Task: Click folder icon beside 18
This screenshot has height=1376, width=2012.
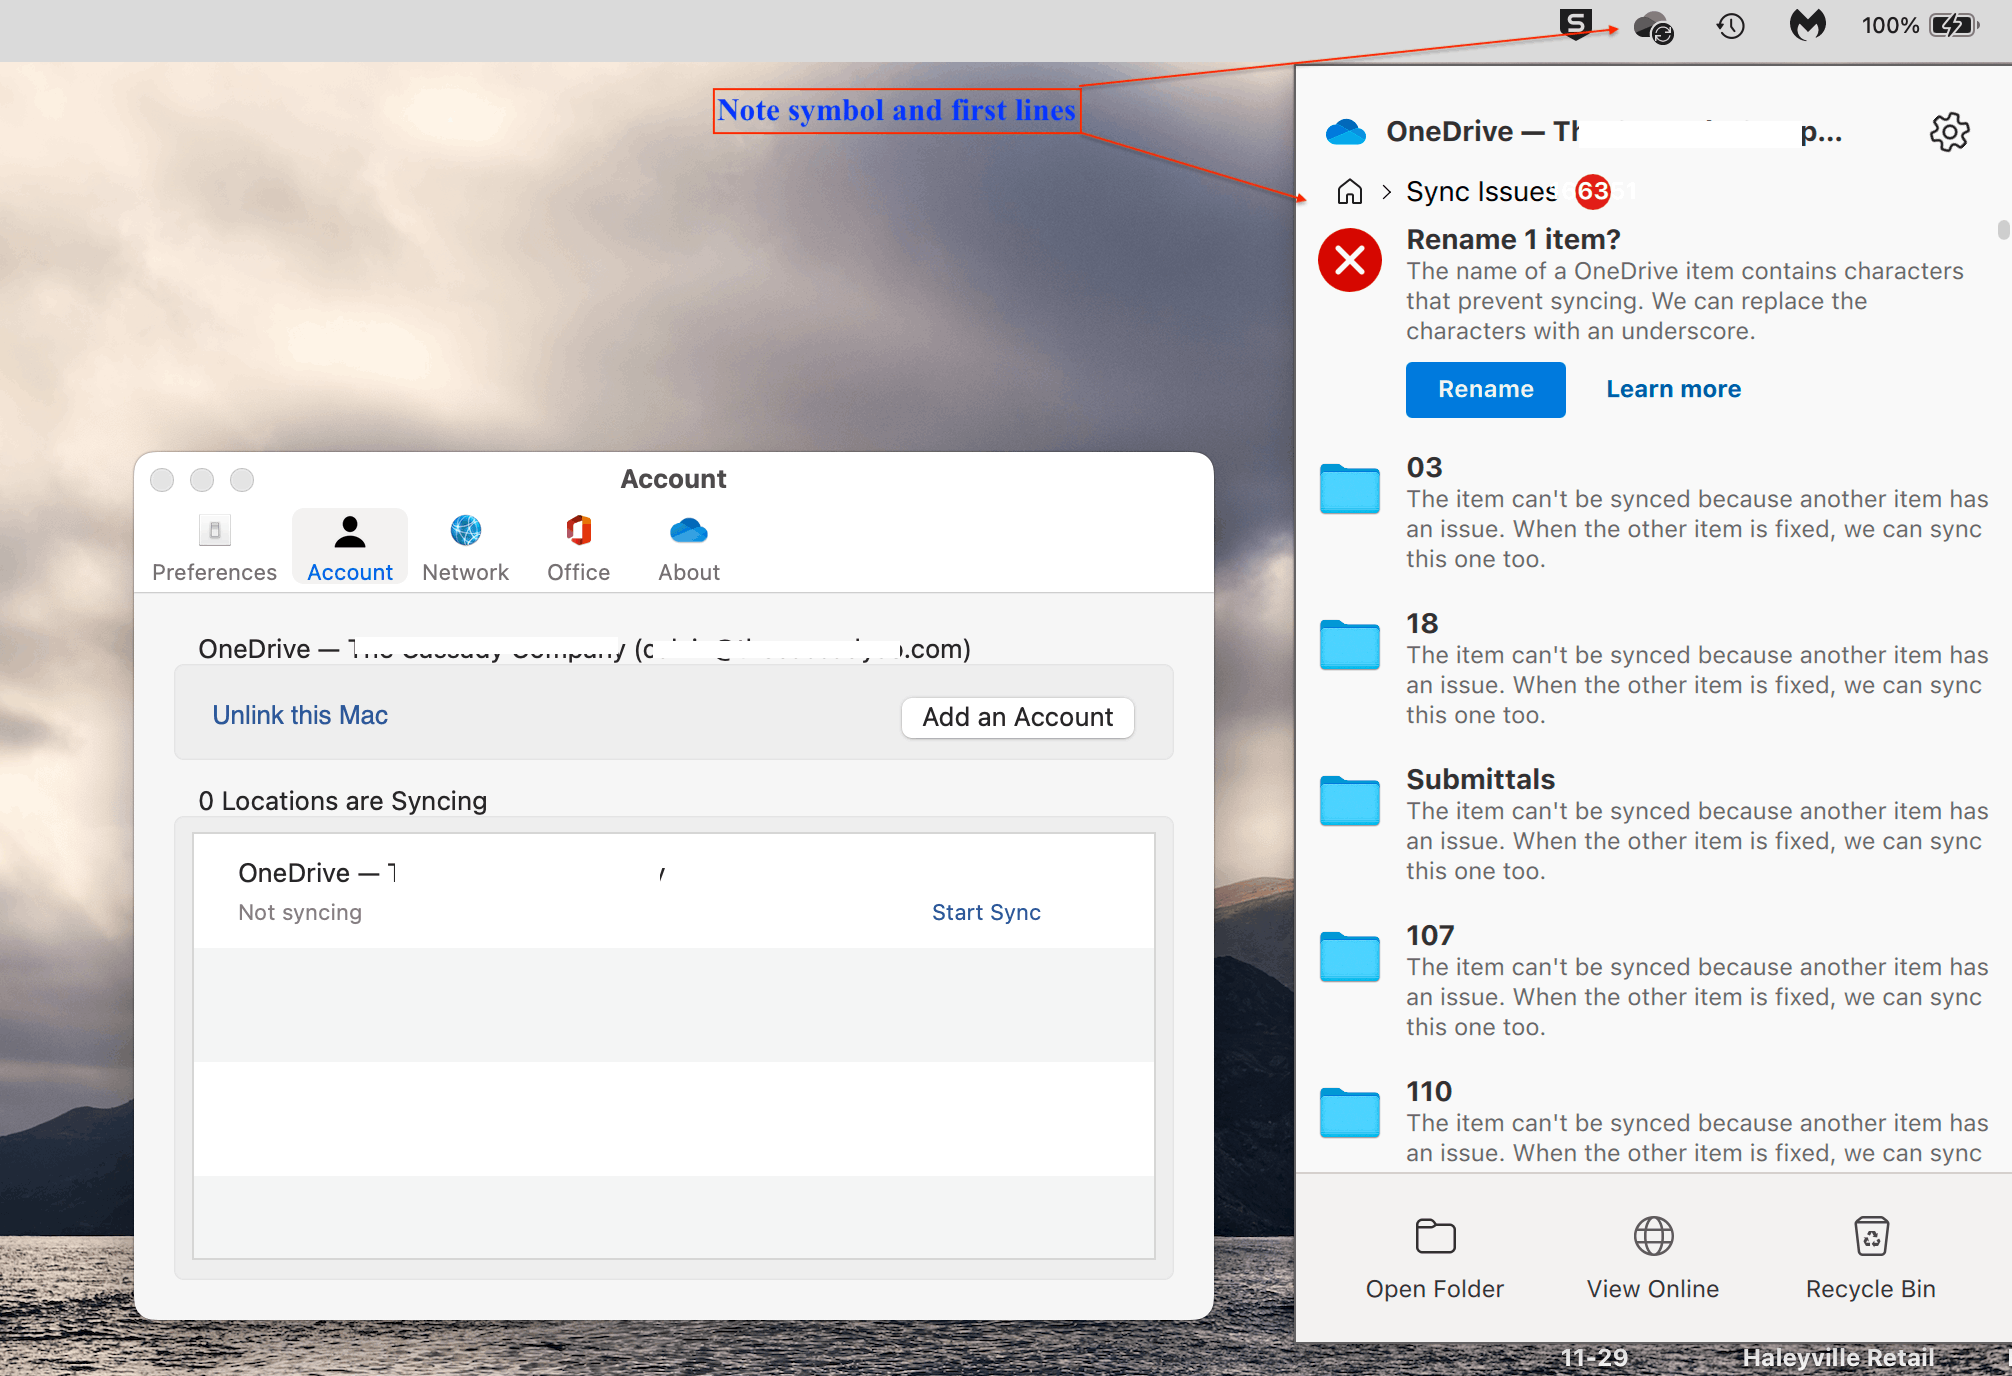Action: pyautogui.click(x=1349, y=645)
